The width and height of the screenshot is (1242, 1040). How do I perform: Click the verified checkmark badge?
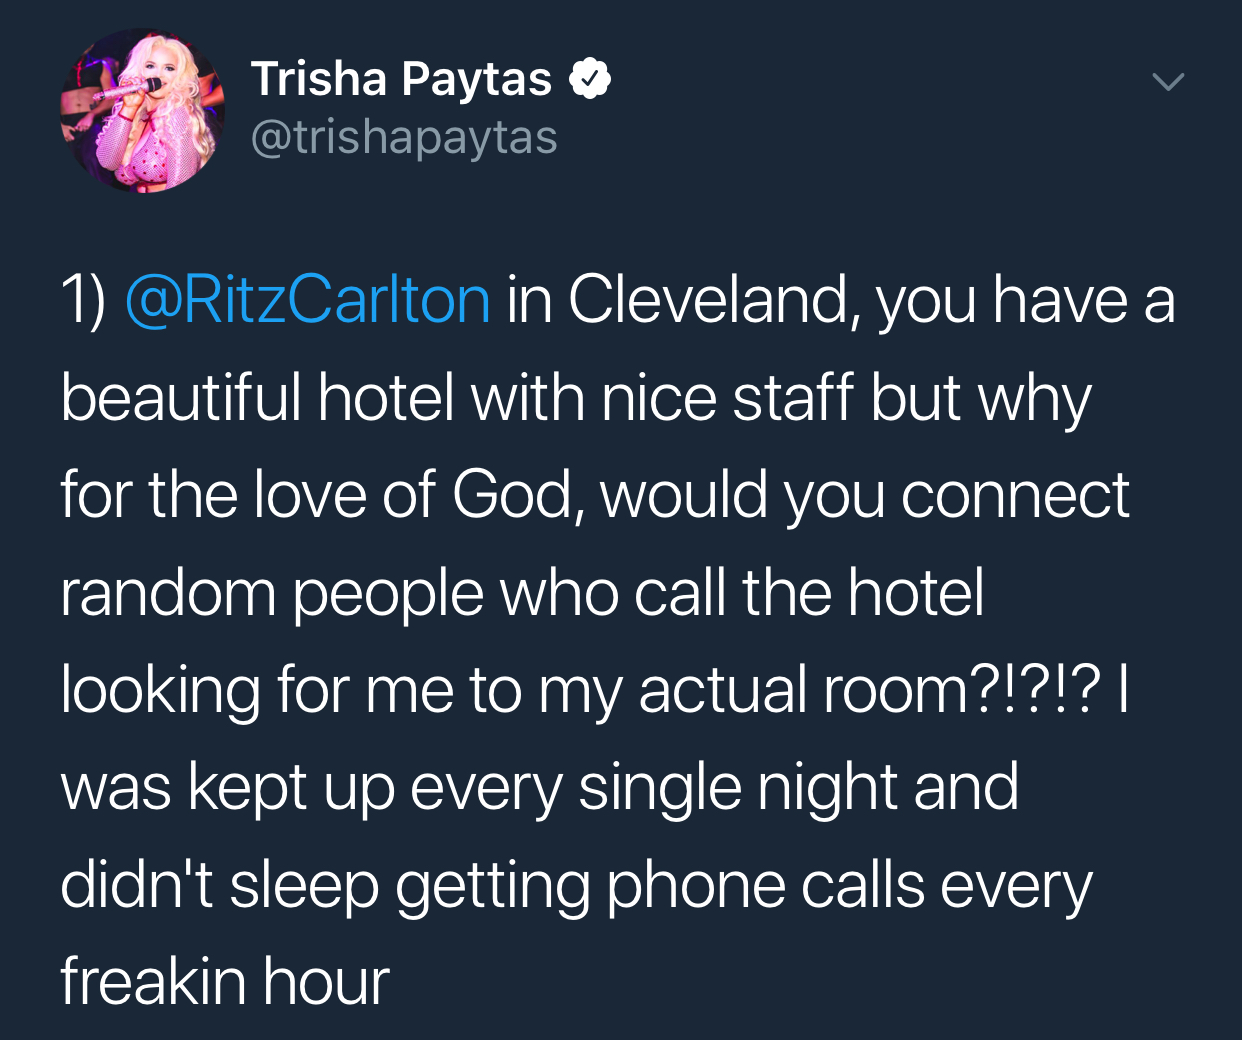(x=590, y=79)
